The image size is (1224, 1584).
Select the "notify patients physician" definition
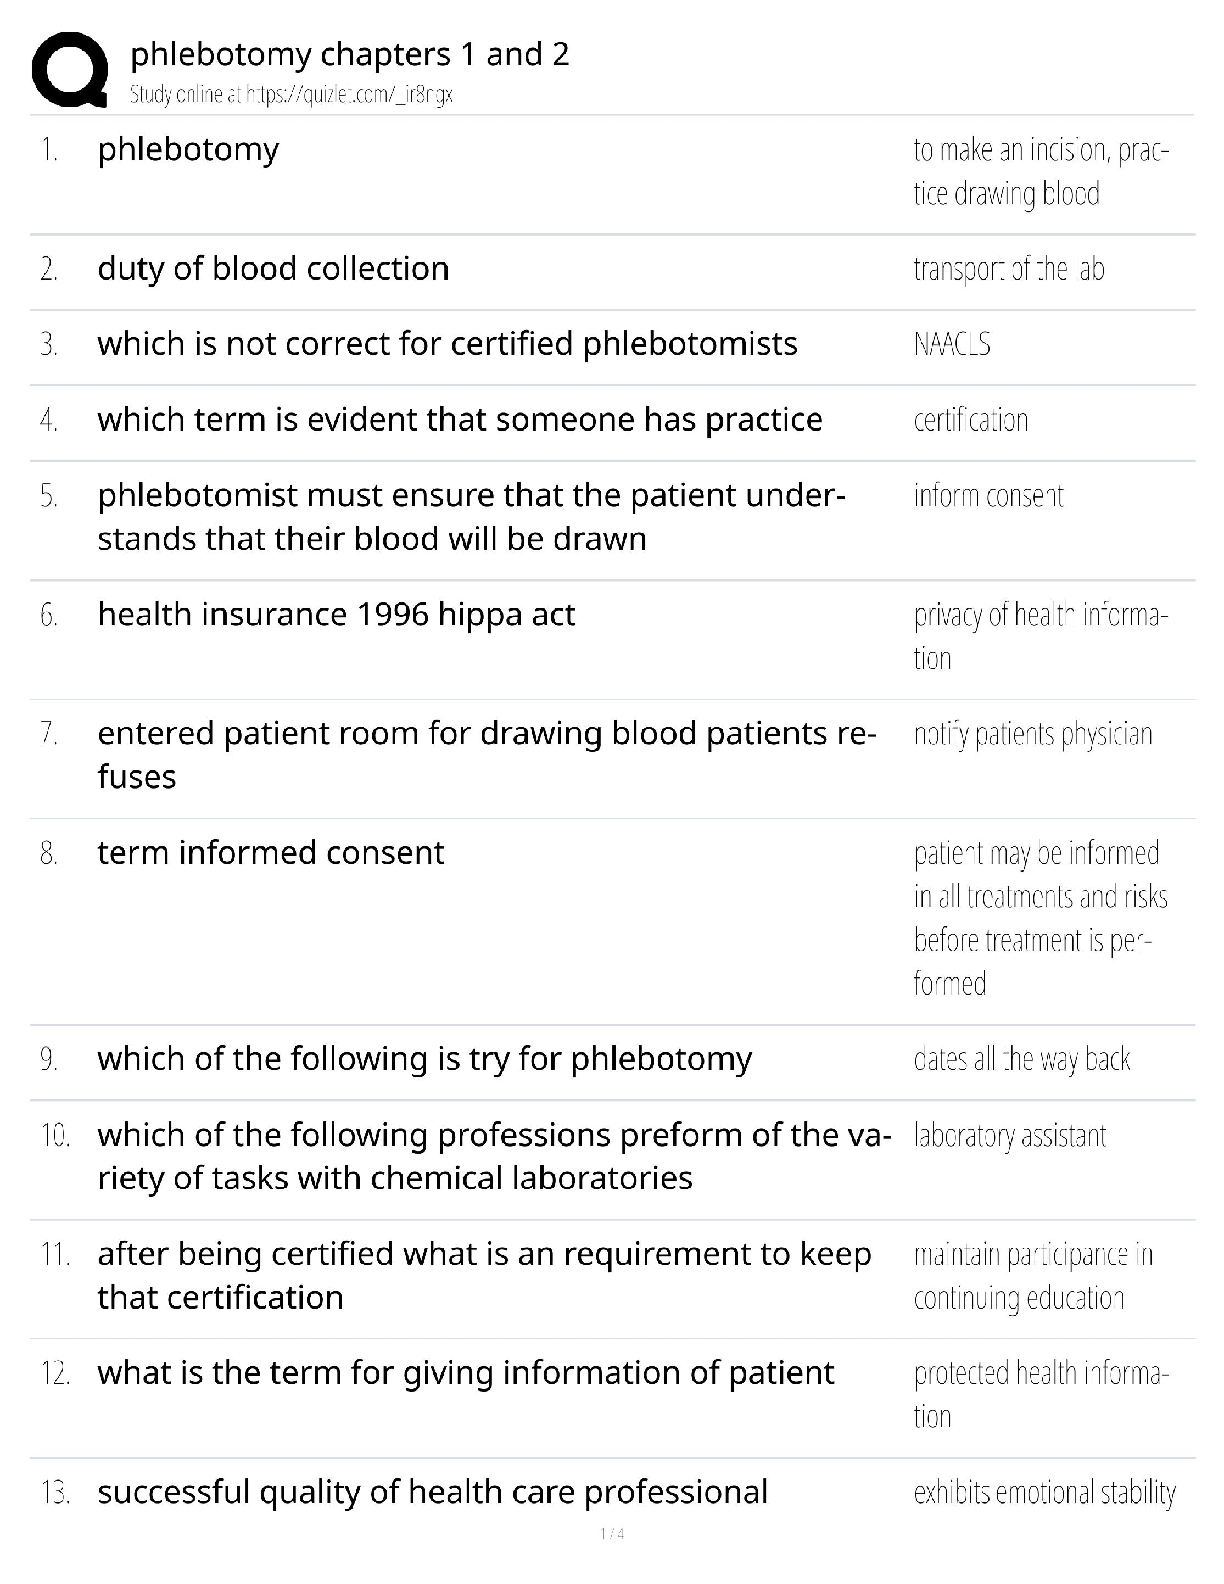[1032, 735]
